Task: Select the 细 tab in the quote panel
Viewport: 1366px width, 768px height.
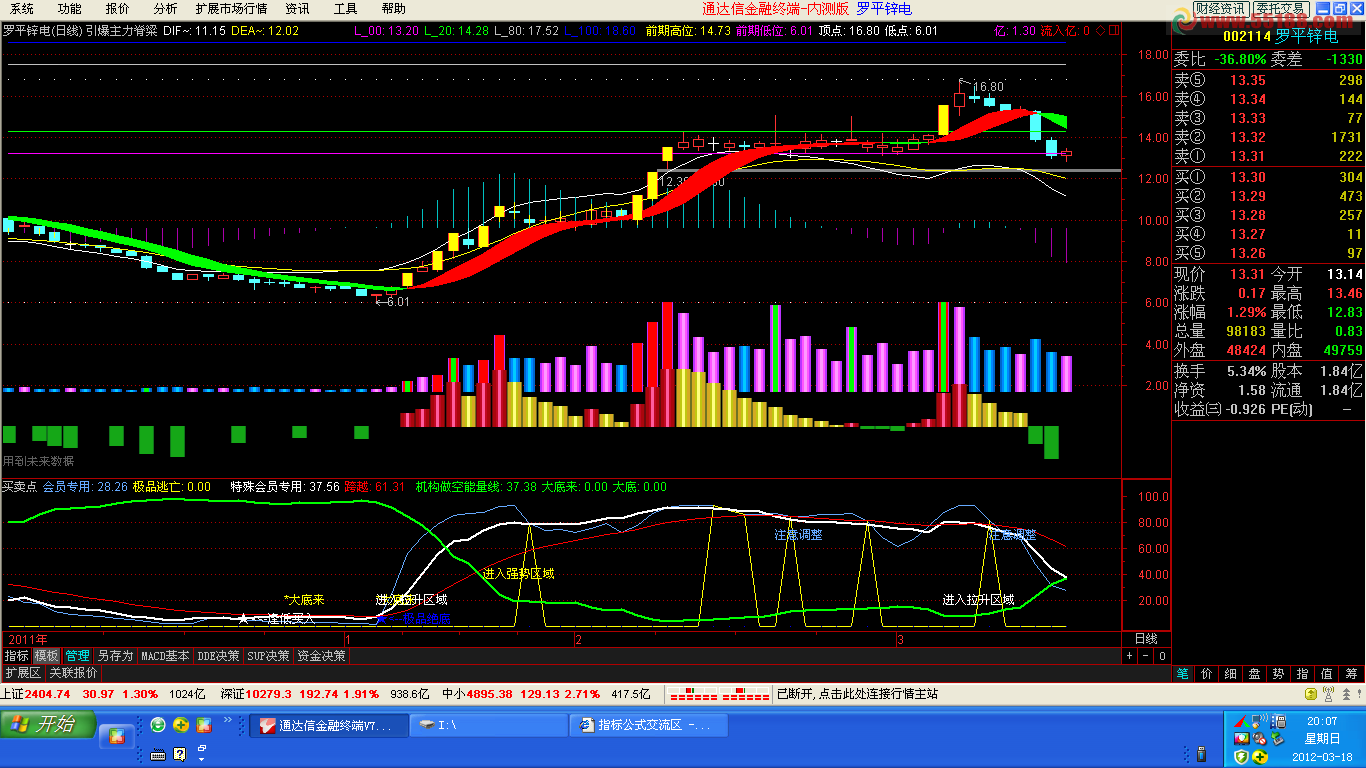Action: tap(1231, 674)
